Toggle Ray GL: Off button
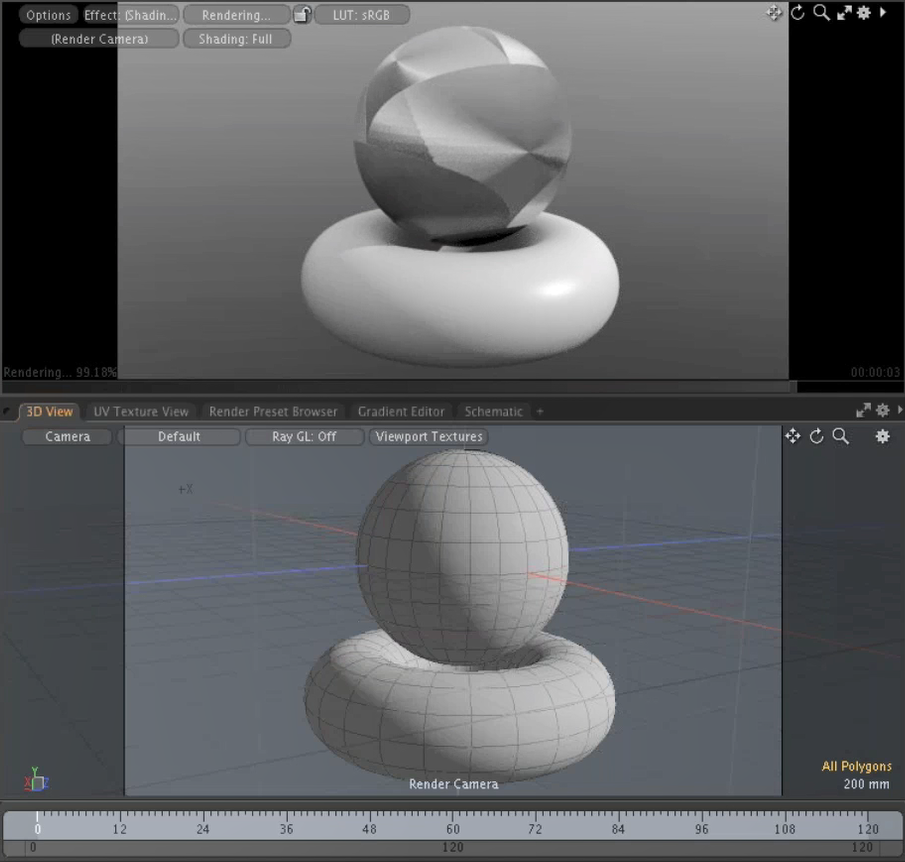 point(304,437)
